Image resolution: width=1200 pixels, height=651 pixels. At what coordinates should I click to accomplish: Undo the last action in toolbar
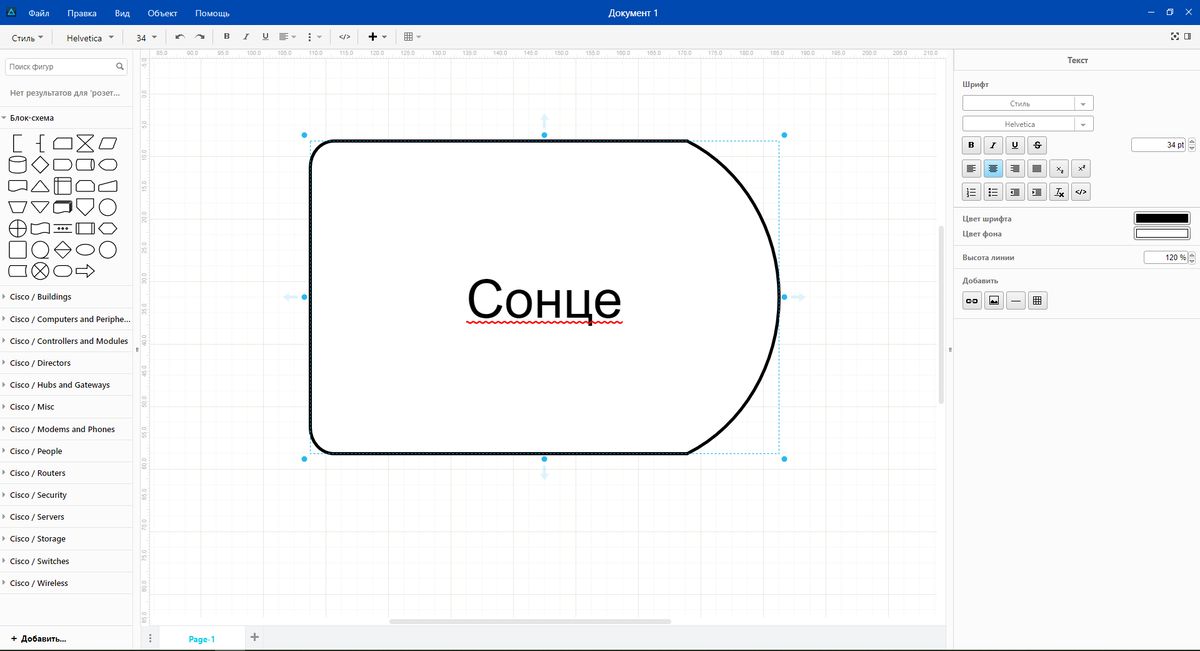[x=180, y=37]
